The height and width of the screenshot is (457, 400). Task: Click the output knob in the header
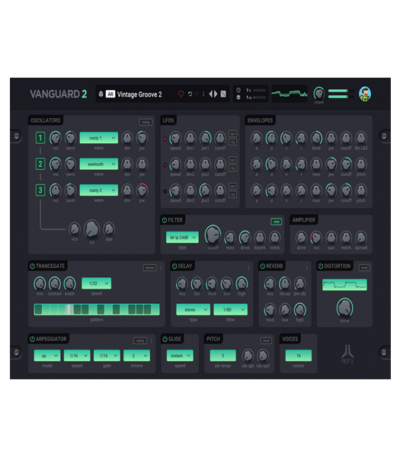tap(319, 93)
